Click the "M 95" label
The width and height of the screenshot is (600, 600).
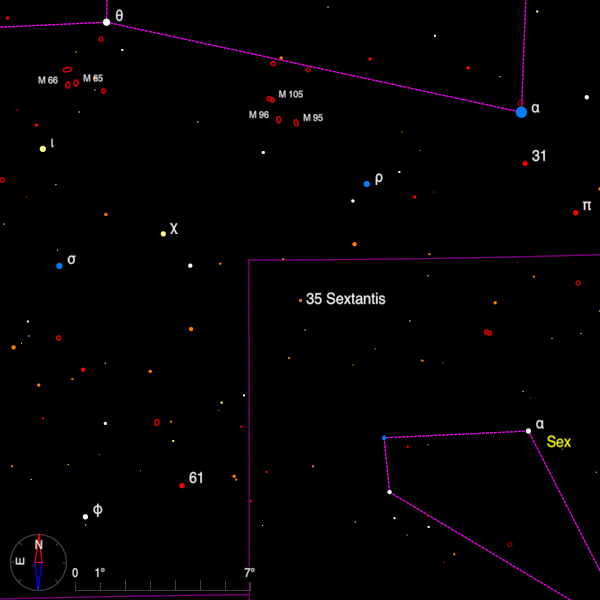click(313, 118)
